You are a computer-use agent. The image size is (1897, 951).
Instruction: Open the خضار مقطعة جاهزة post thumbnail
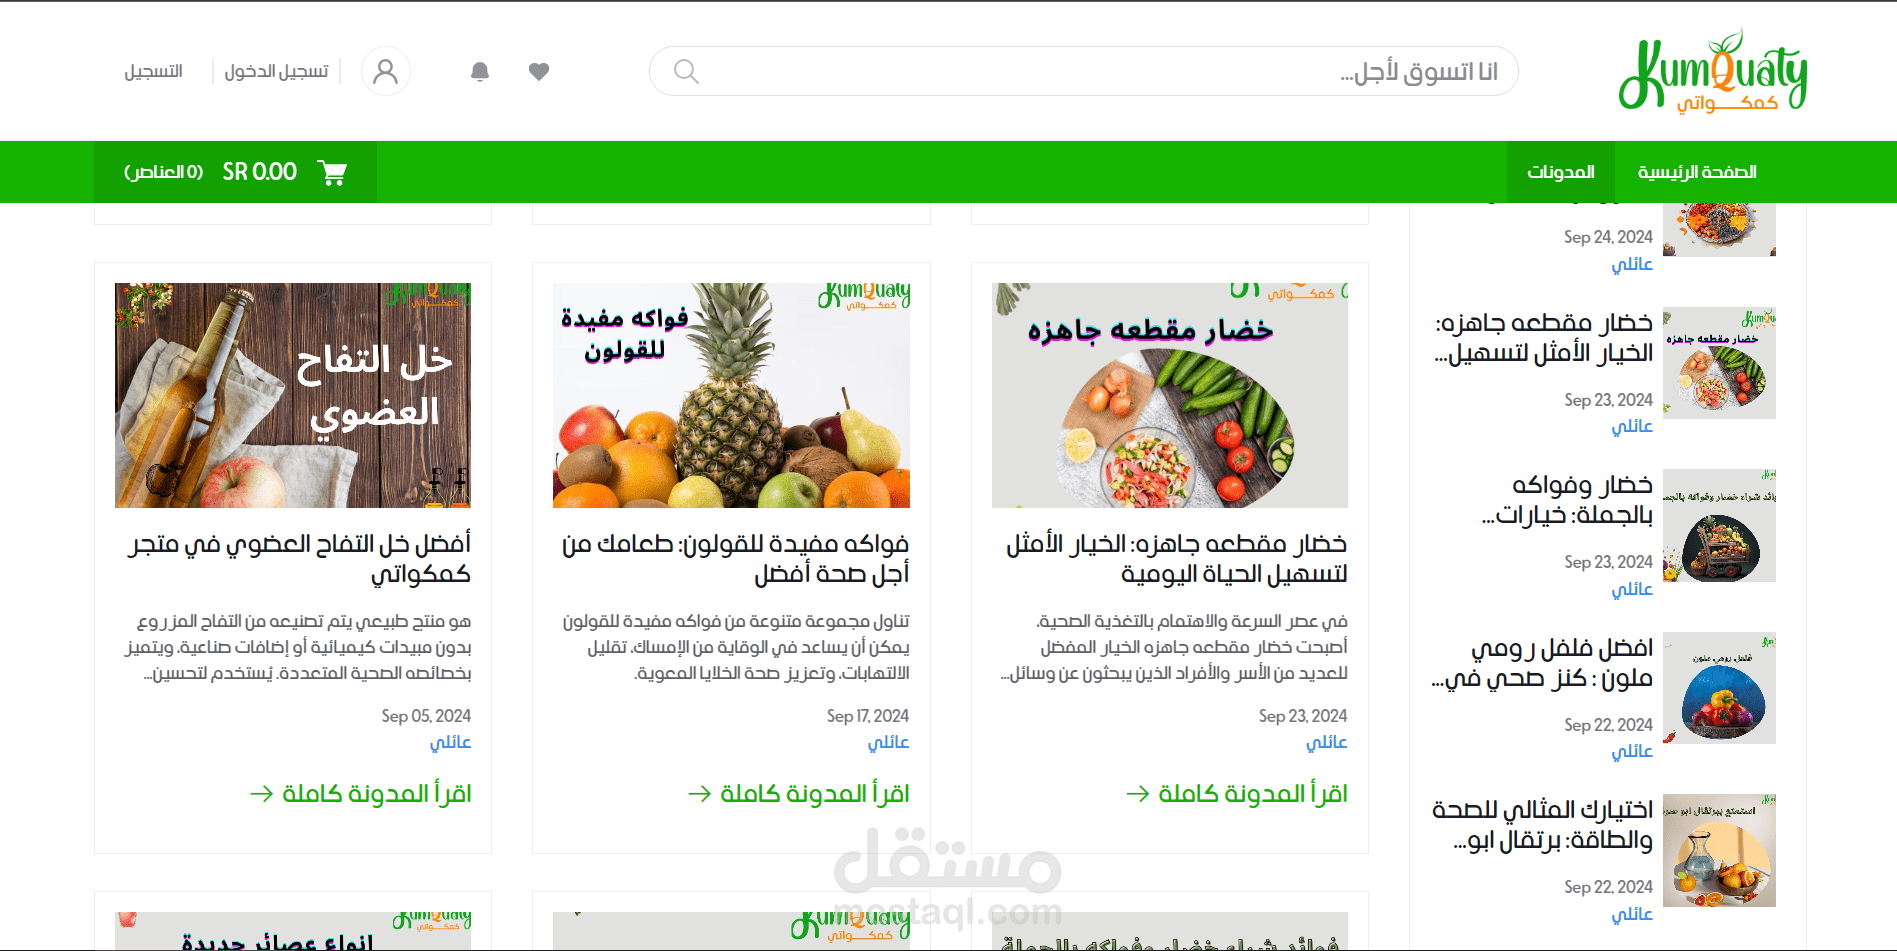point(1170,395)
